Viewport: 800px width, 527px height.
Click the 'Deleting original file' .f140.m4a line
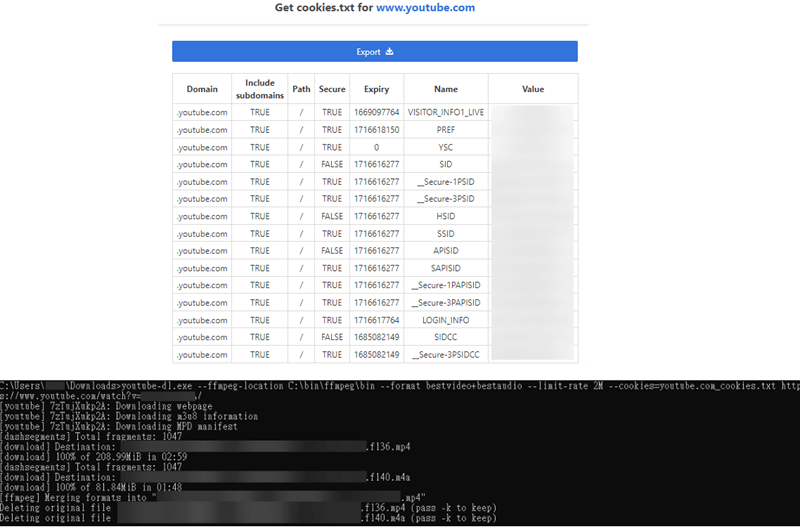point(248,518)
